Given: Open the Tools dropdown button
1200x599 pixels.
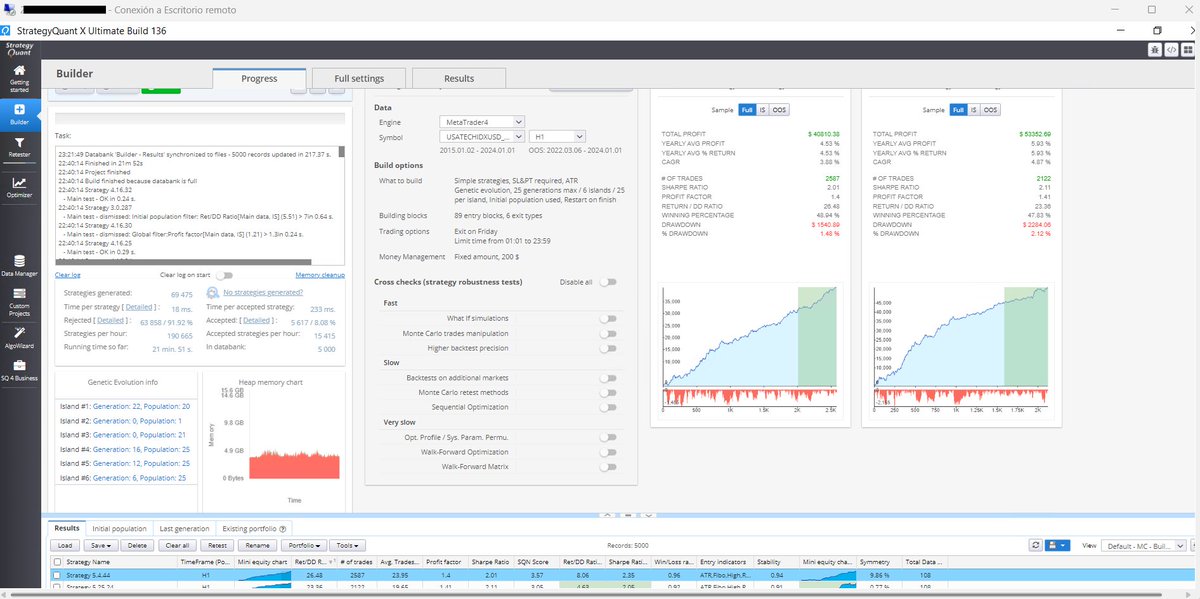Looking at the screenshot, I should 347,545.
